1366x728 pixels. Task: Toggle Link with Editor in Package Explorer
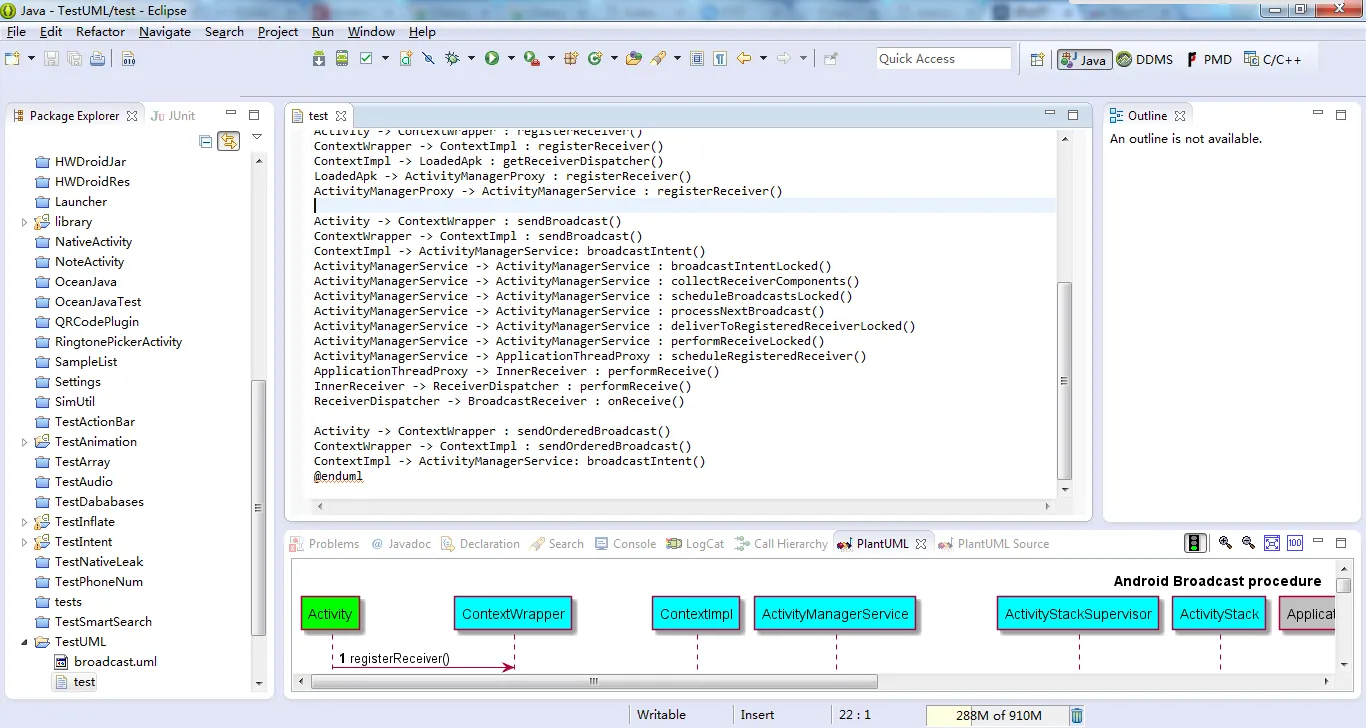(x=228, y=141)
